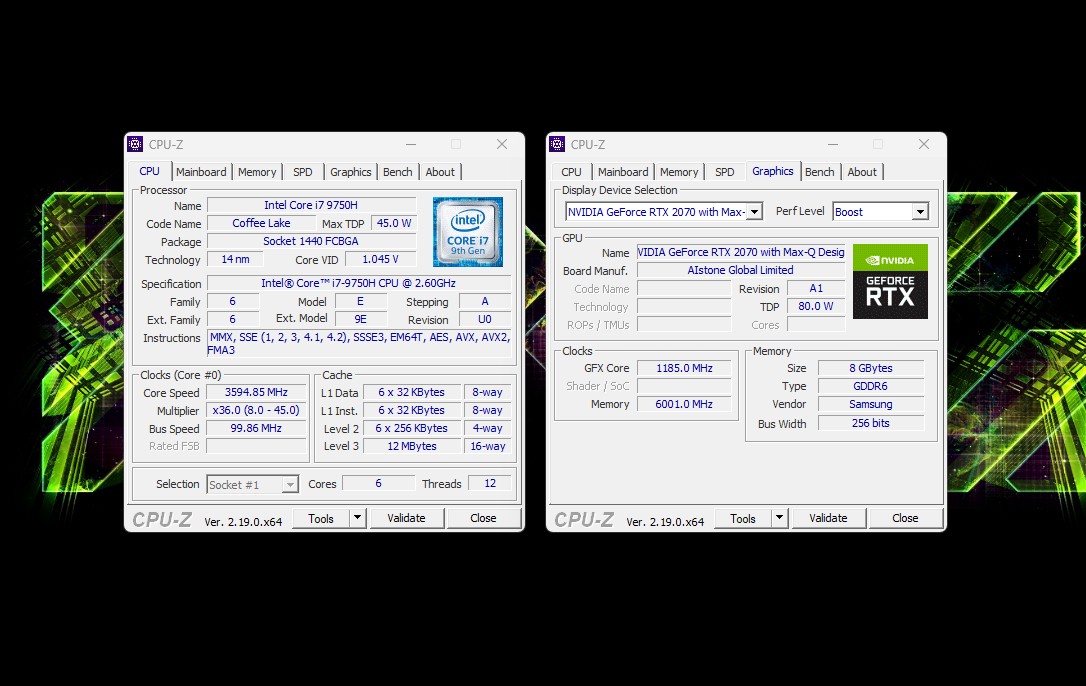
Task: Click Bus Width value 256 bits
Action: 871,423
